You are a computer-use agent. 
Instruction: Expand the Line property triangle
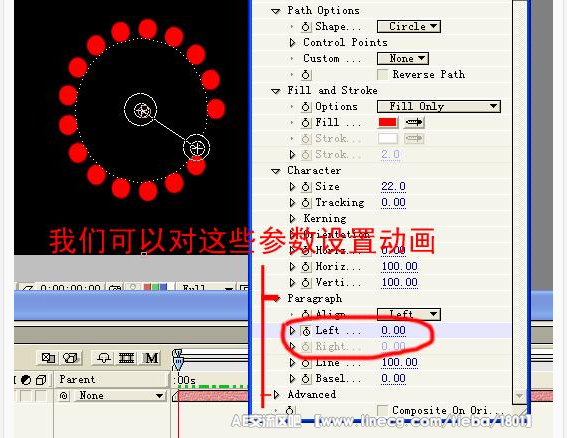point(292,362)
